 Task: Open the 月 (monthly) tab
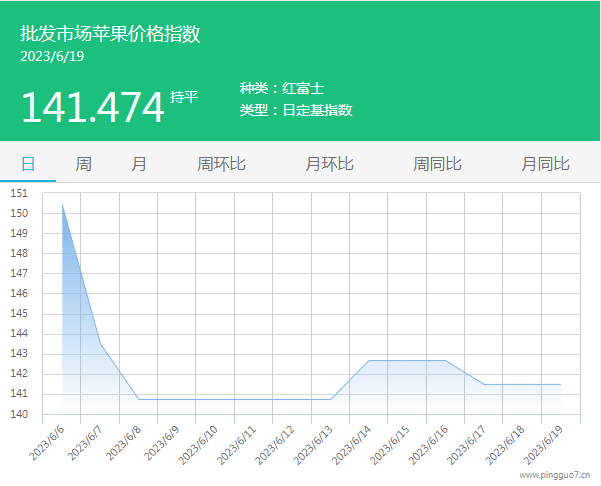coord(139,164)
